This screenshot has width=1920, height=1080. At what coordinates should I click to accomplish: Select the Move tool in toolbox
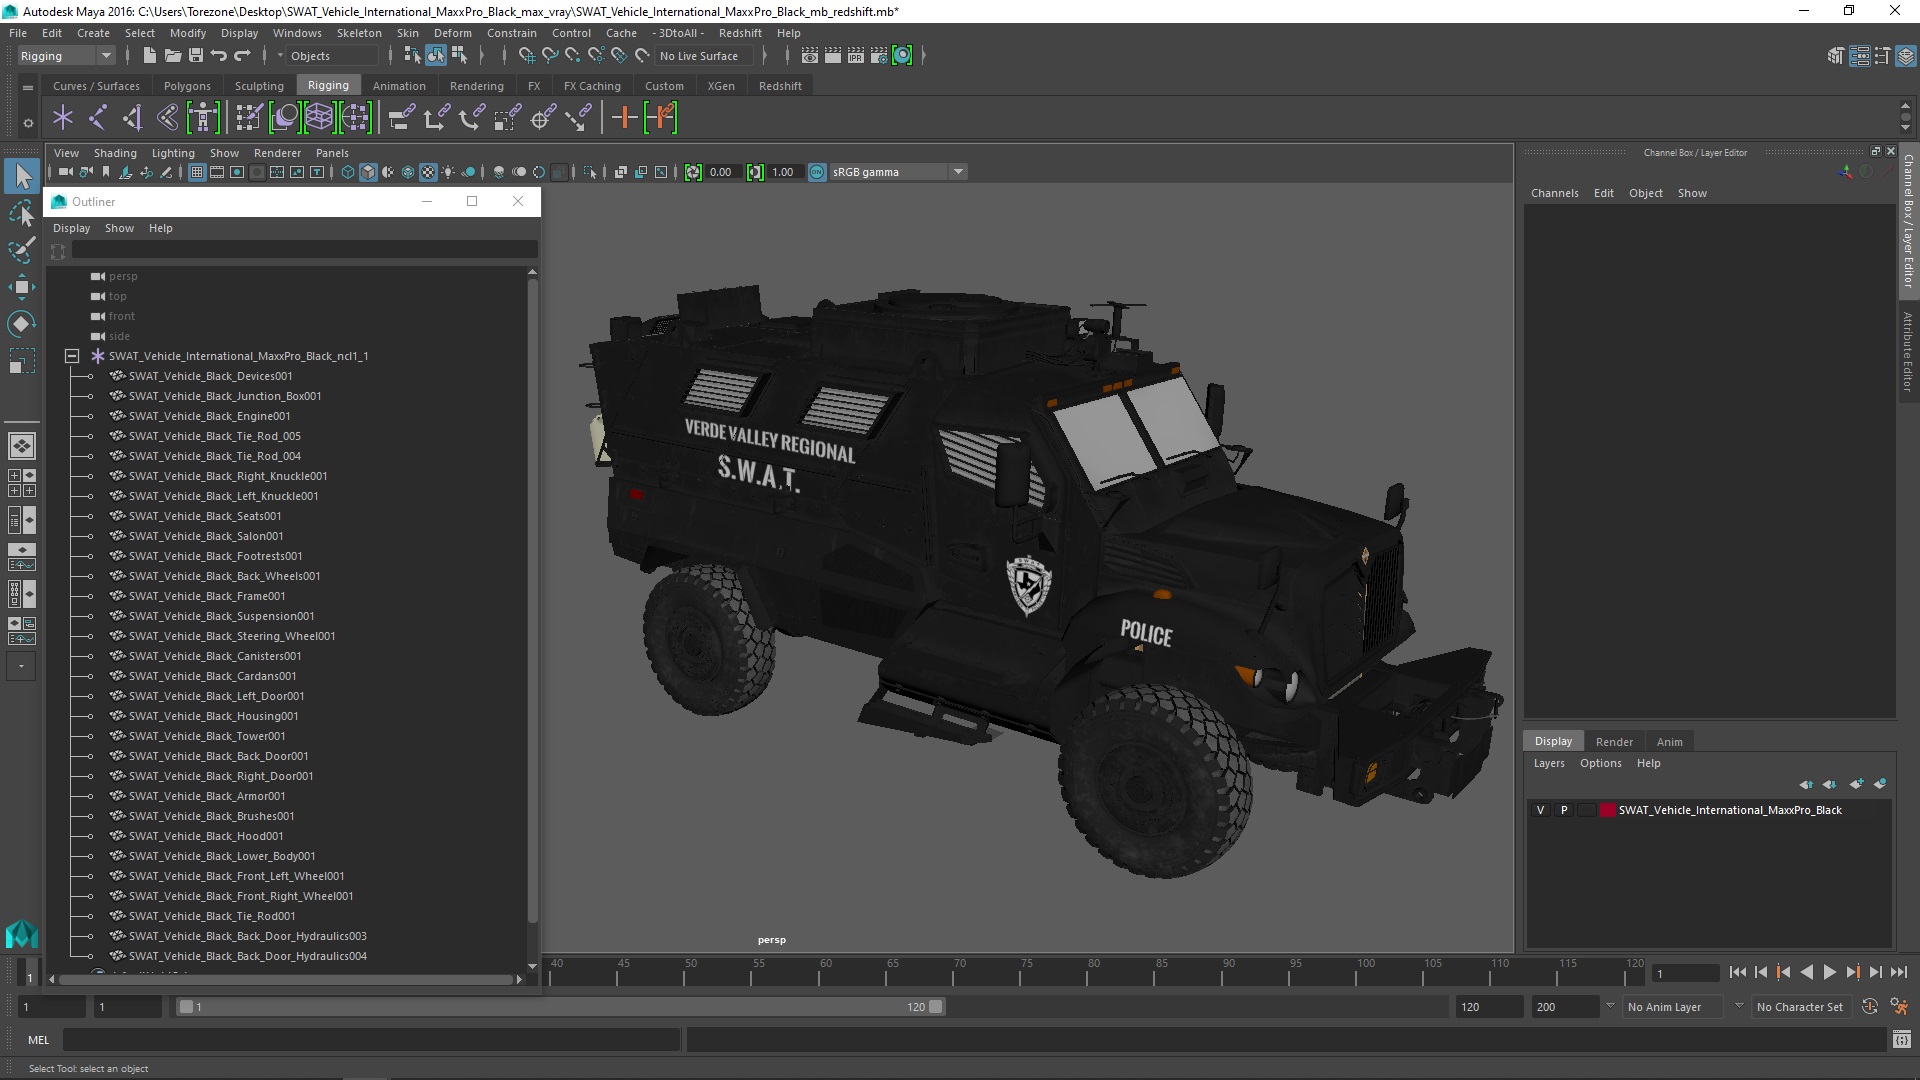(x=21, y=287)
